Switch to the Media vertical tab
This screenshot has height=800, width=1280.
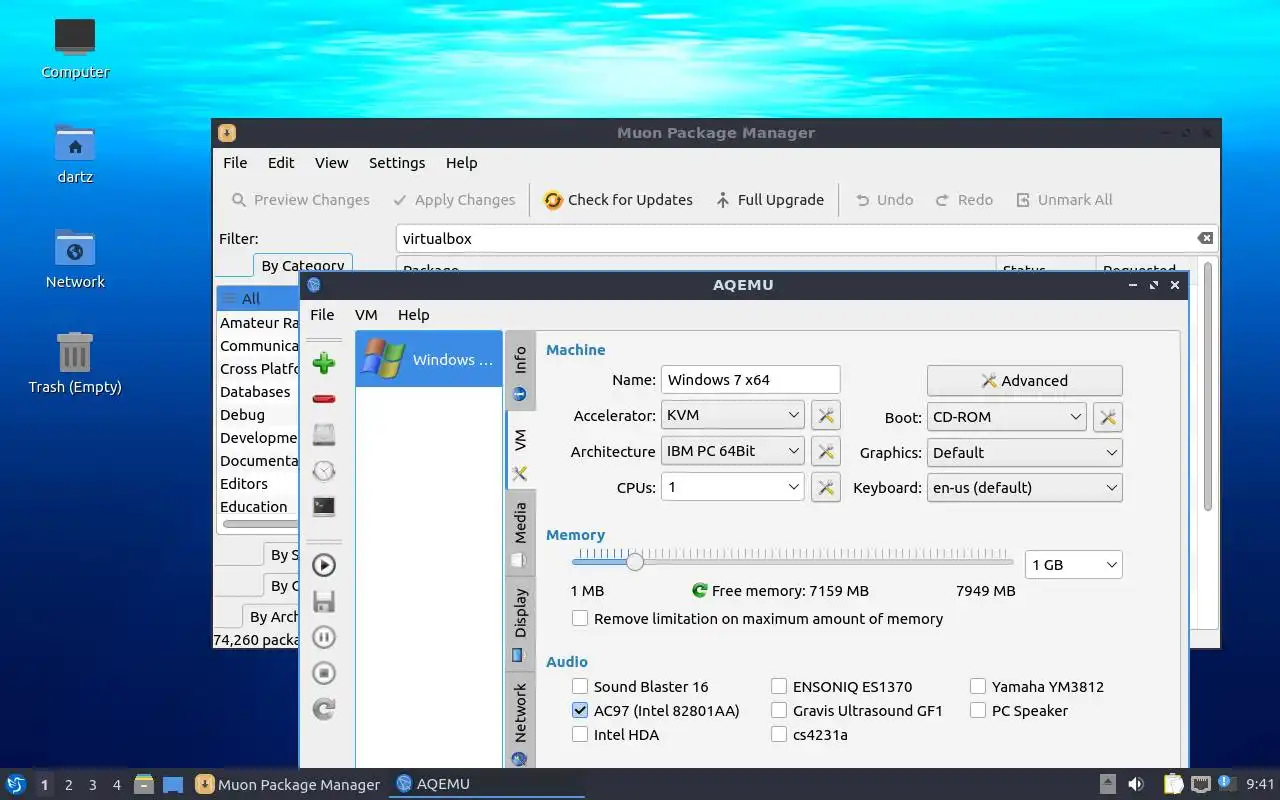pos(520,535)
